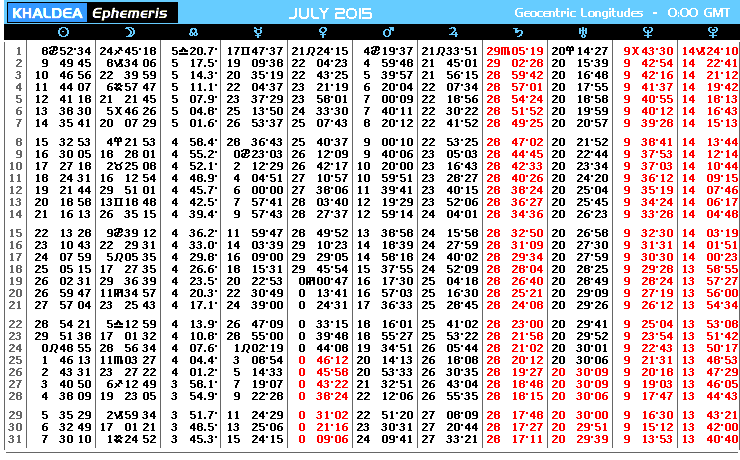Viewport: 740px width, 460px height.
Task: Select the Mercury glyph column header
Action: click(258, 33)
